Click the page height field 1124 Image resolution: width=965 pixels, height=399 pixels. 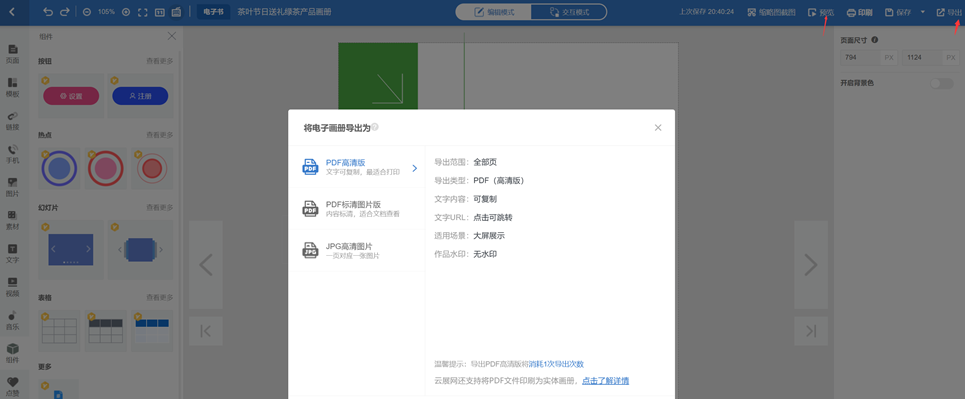click(x=931, y=58)
